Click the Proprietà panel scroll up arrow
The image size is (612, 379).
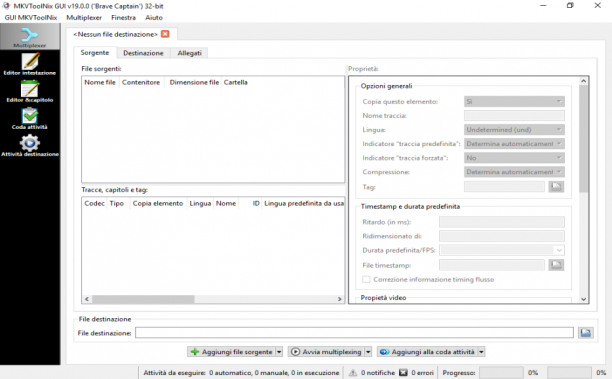584,81
